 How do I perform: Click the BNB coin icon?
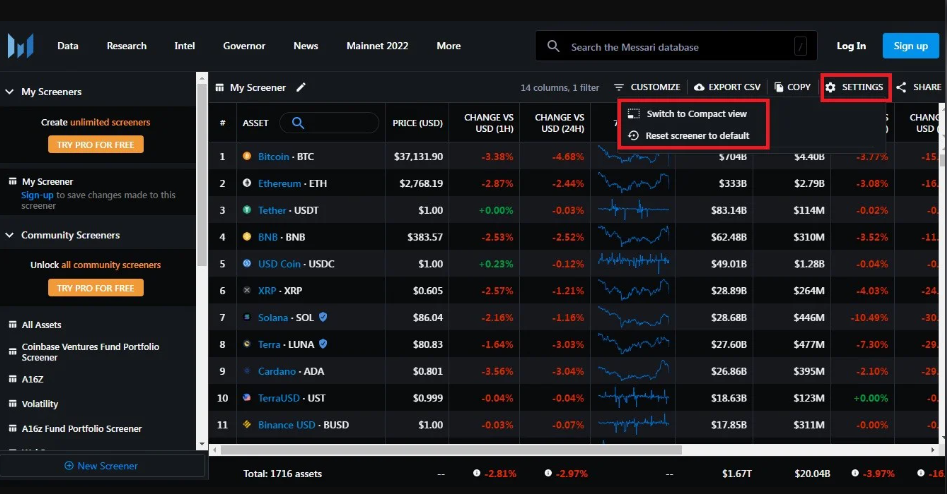(246, 237)
